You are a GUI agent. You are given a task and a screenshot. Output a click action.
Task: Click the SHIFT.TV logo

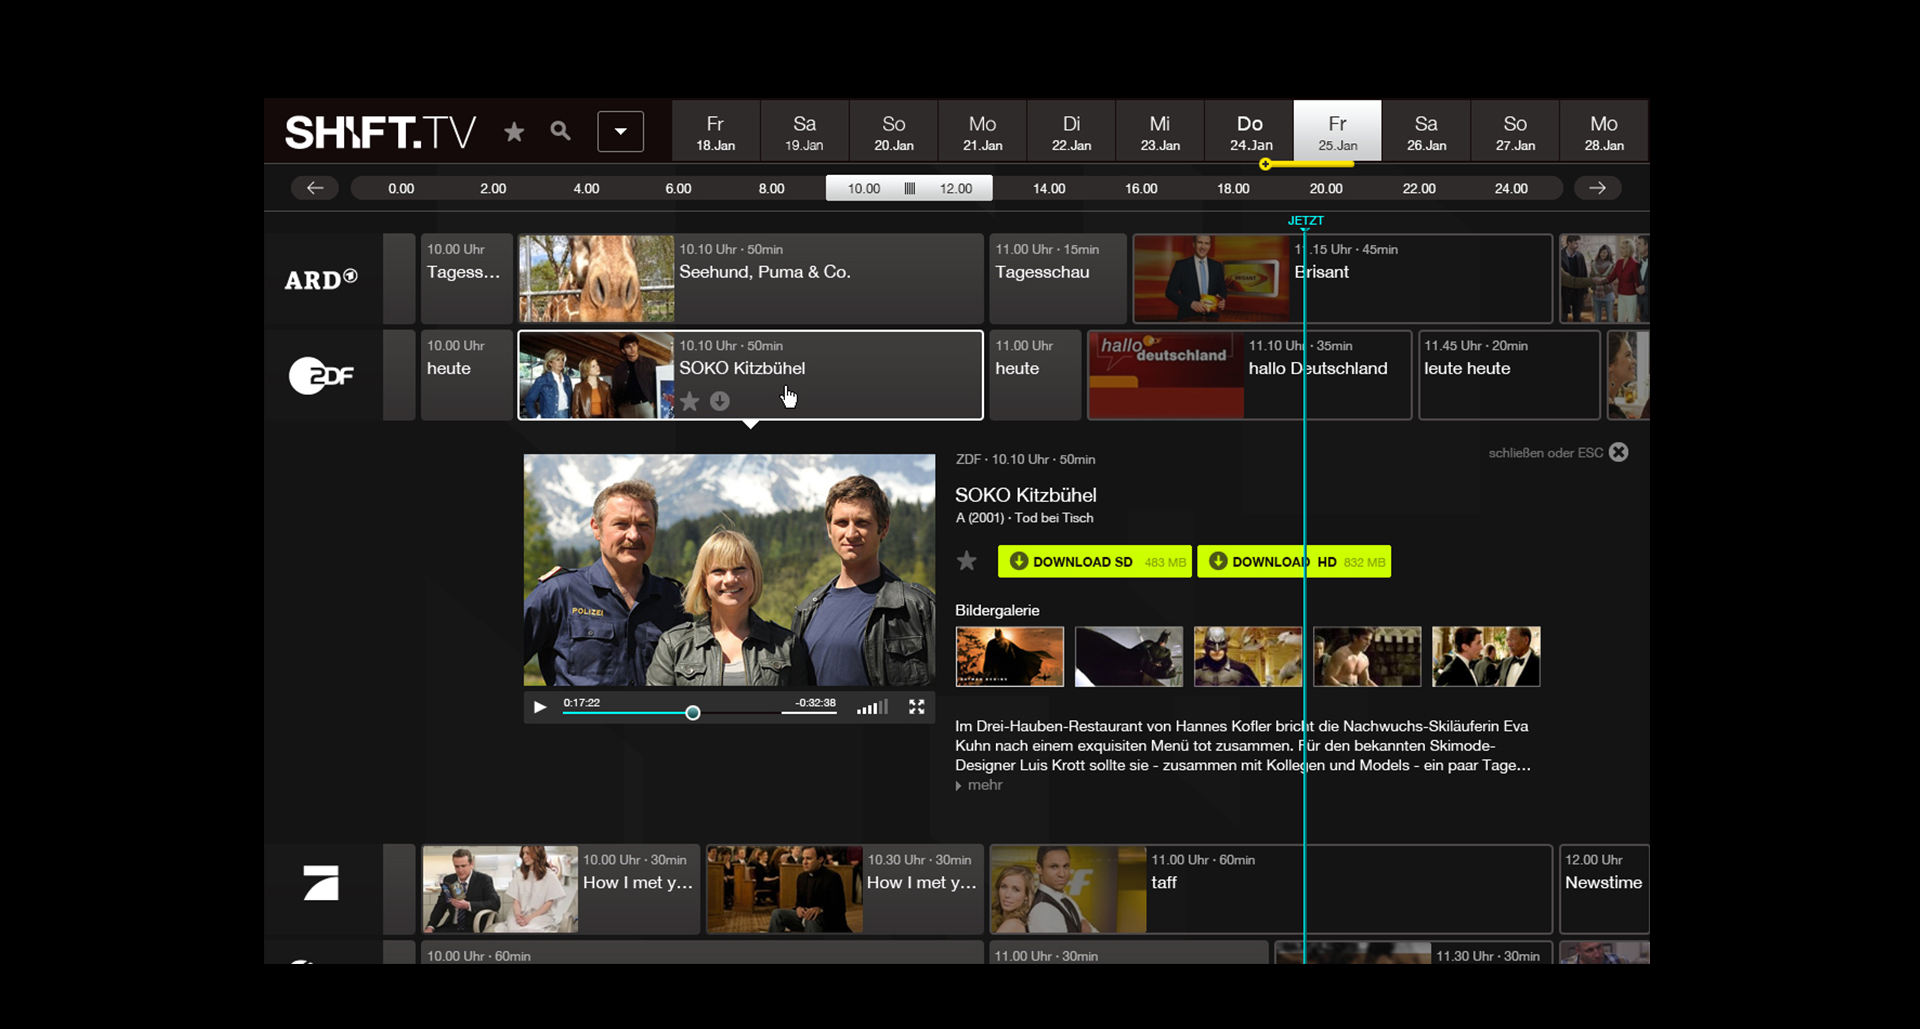[x=380, y=132]
